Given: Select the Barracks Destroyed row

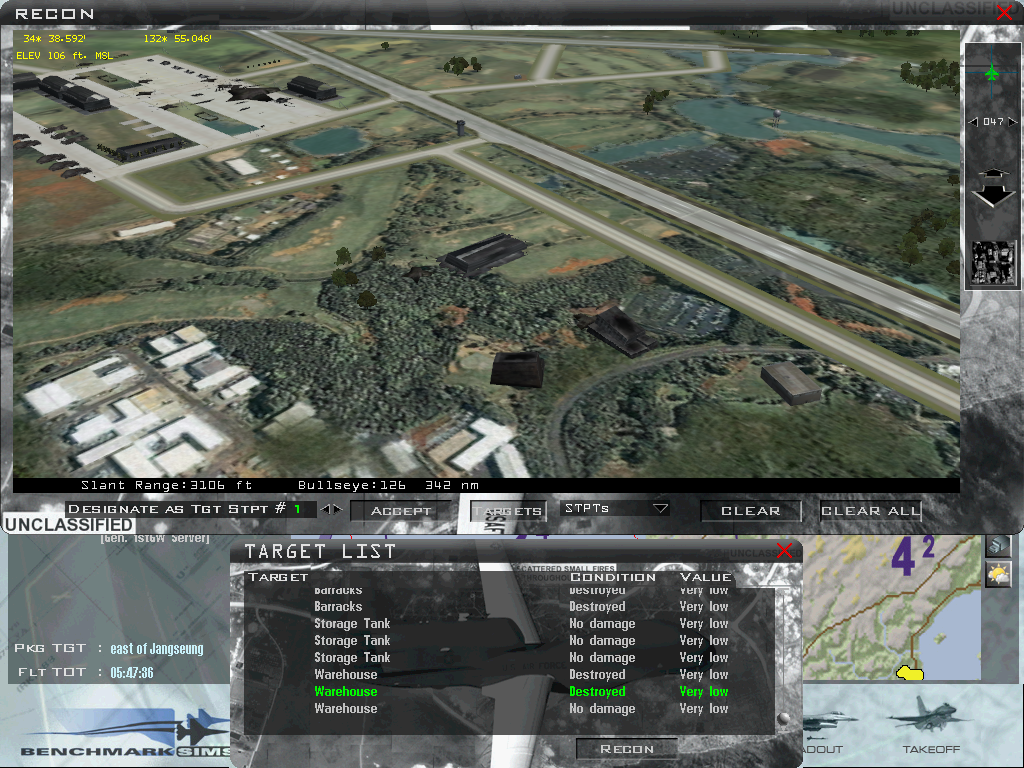Looking at the screenshot, I should (x=521, y=607).
